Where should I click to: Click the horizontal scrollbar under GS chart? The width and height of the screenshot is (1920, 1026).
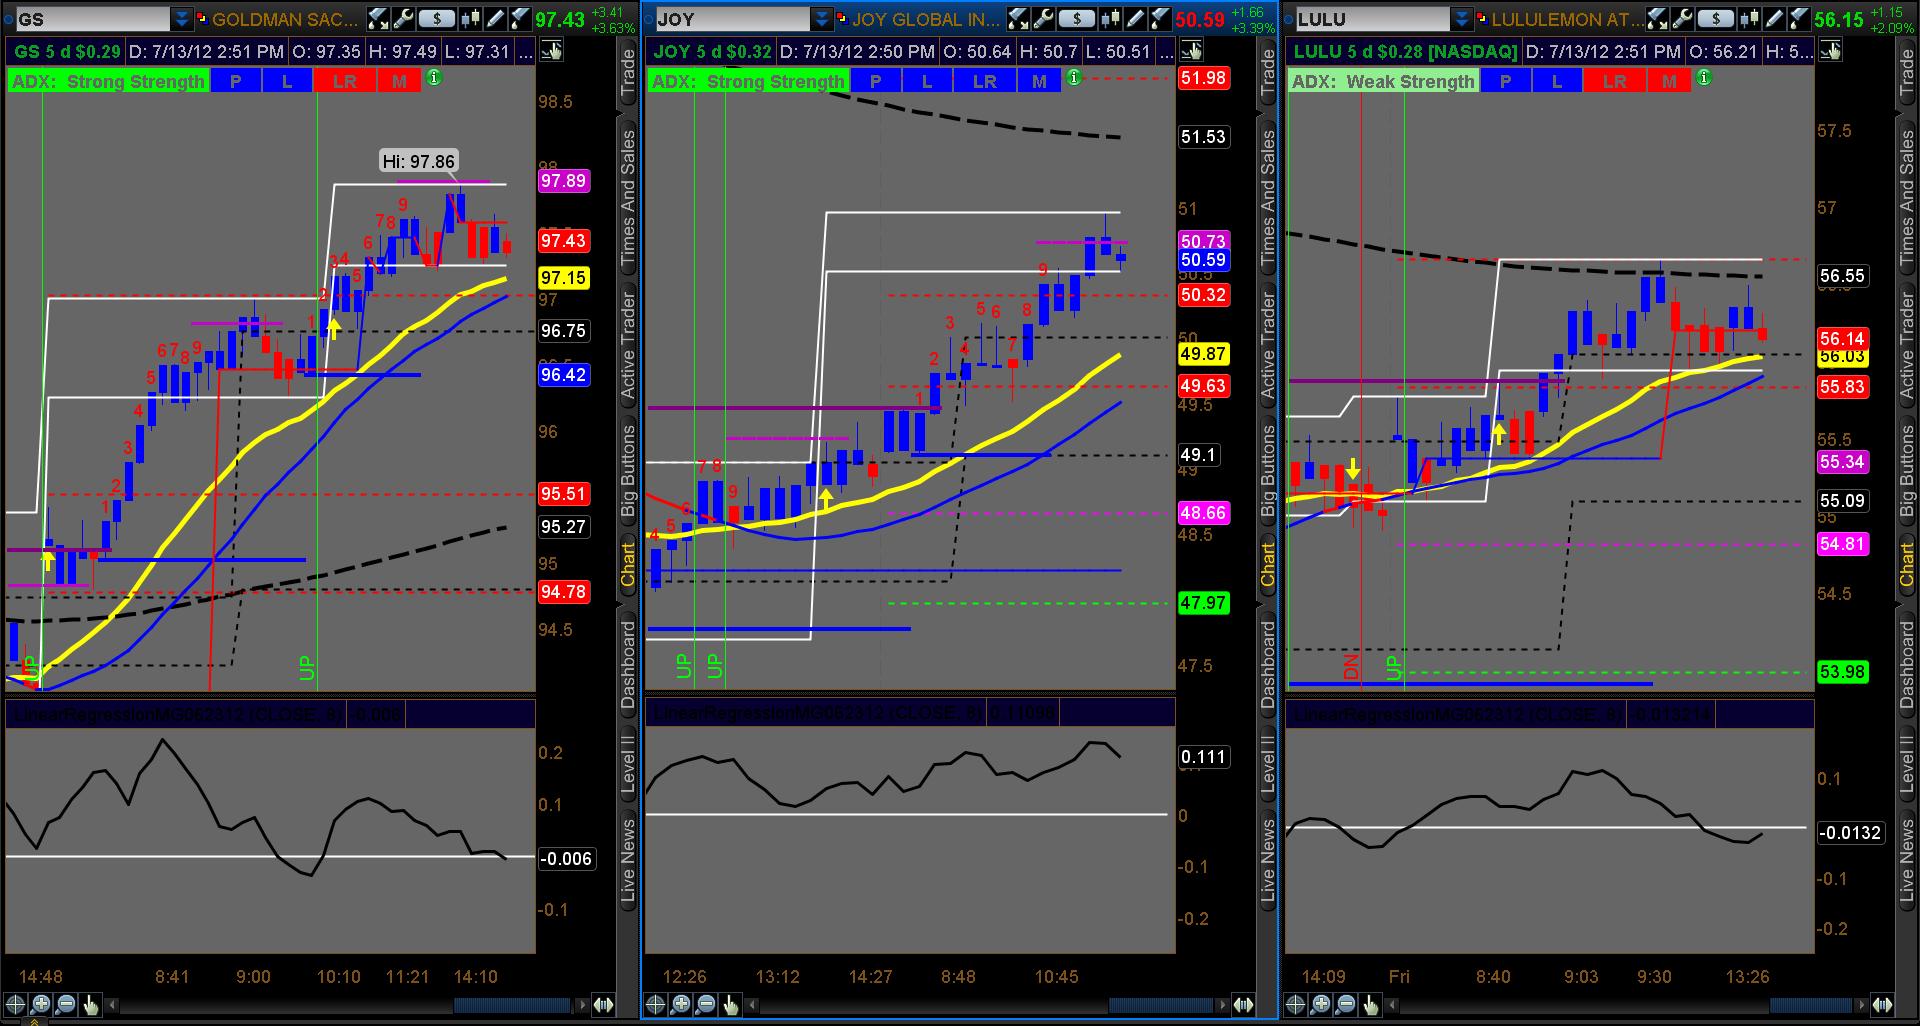[x=345, y=1005]
